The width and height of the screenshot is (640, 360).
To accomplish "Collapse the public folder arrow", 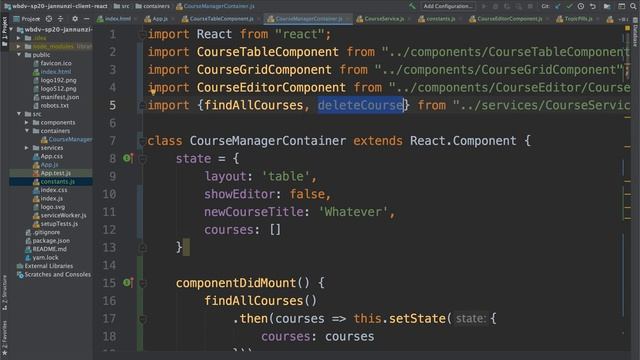I will [19, 55].
